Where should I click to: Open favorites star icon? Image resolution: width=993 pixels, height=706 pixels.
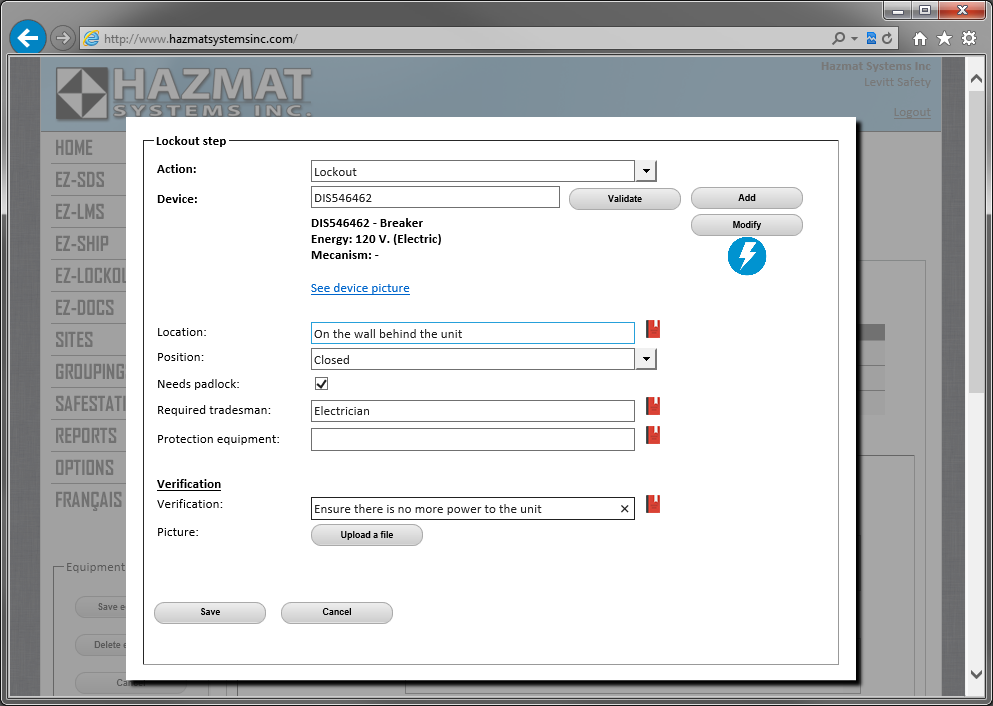point(944,39)
